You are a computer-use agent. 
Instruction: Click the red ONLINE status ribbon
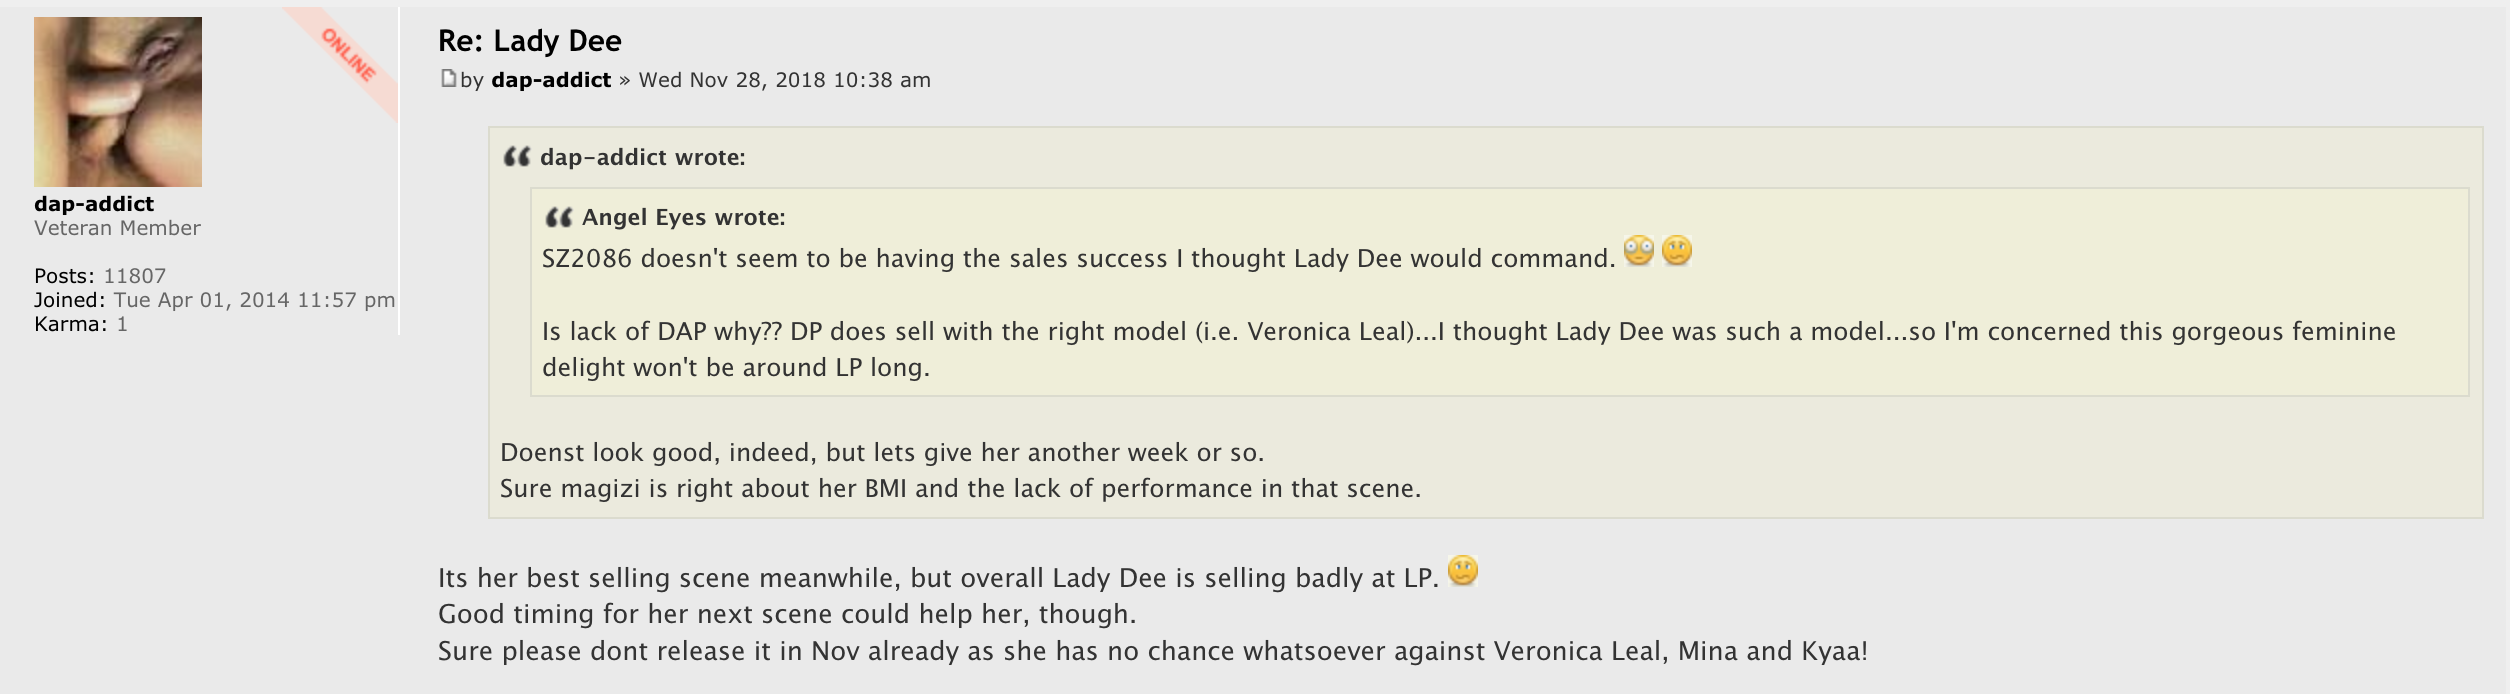pyautogui.click(x=349, y=56)
